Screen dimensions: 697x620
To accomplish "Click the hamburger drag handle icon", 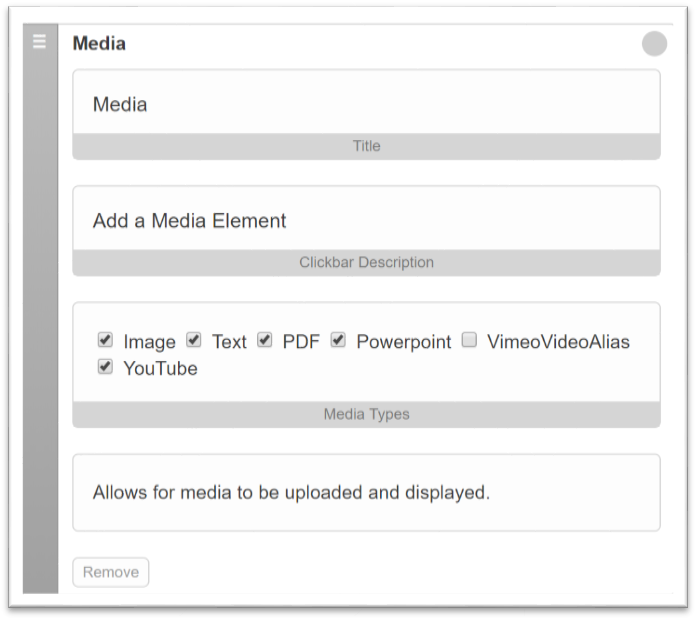I will click(x=40, y=41).
